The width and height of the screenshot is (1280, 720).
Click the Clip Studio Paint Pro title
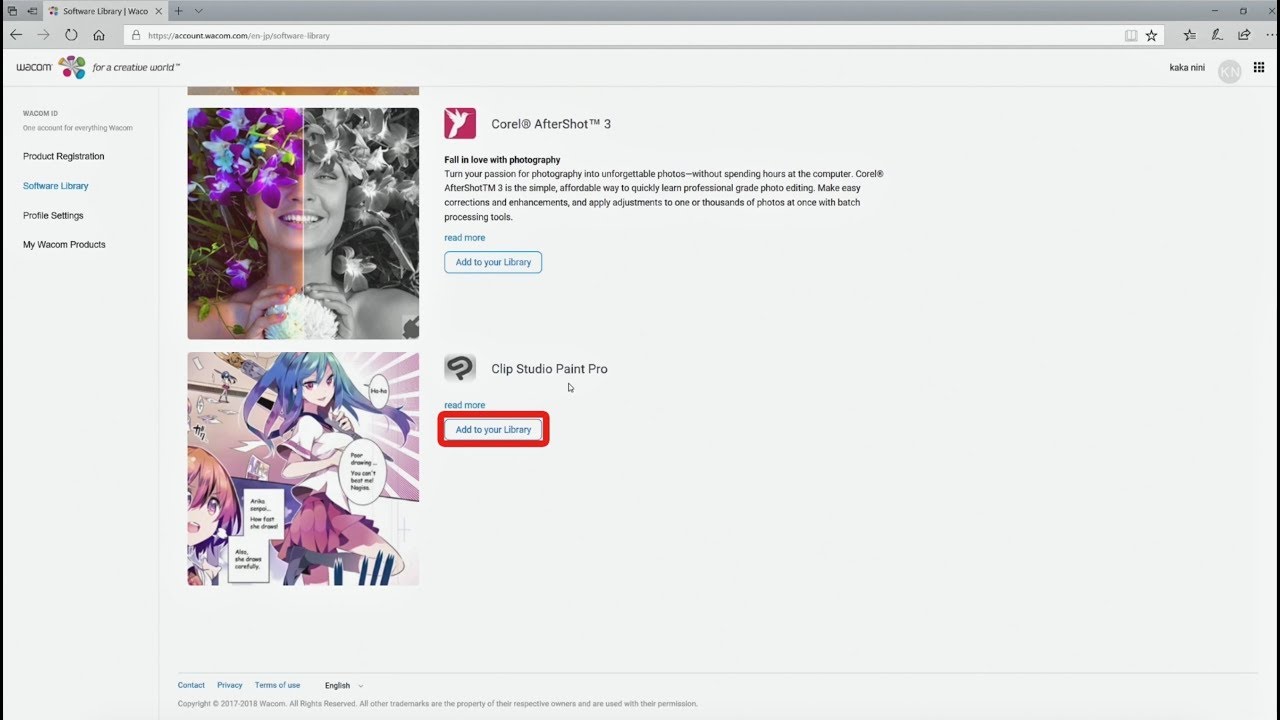click(x=549, y=369)
